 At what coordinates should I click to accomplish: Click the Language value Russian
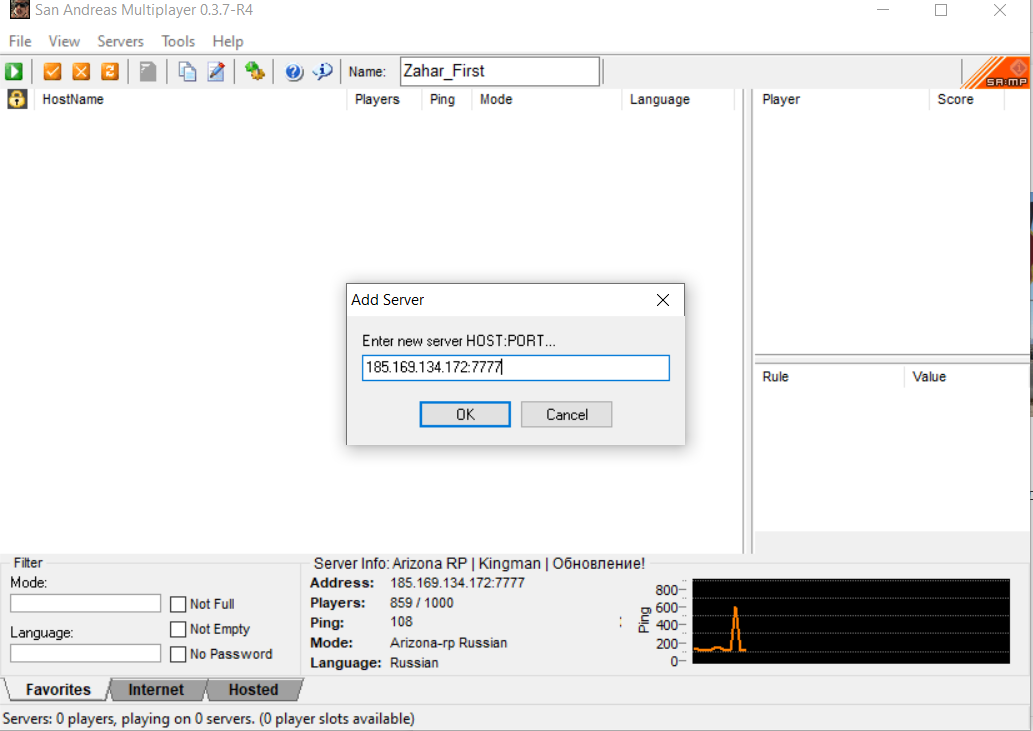tap(414, 663)
